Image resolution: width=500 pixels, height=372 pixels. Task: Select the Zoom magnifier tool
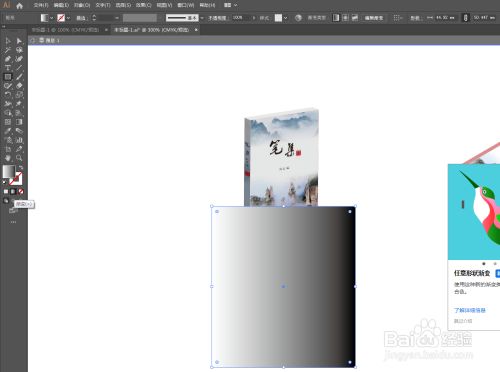coord(19,158)
